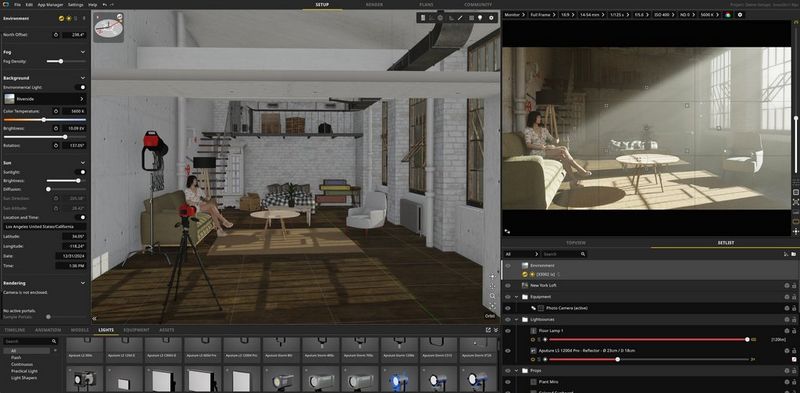
Task: Click the Latitude input field
Action: pyautogui.click(x=74, y=236)
